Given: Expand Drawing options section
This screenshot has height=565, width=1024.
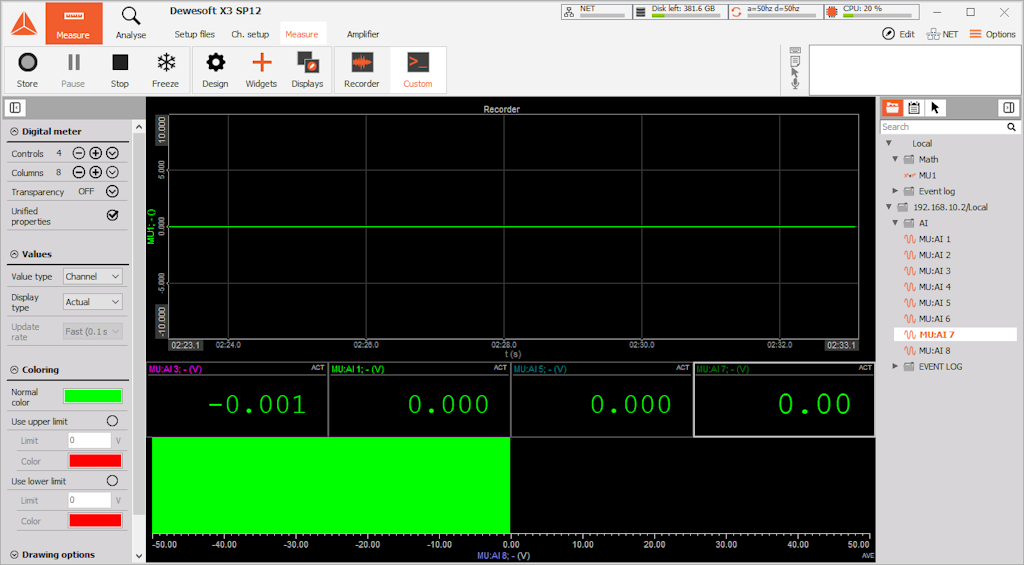Looking at the screenshot, I should 14,555.
